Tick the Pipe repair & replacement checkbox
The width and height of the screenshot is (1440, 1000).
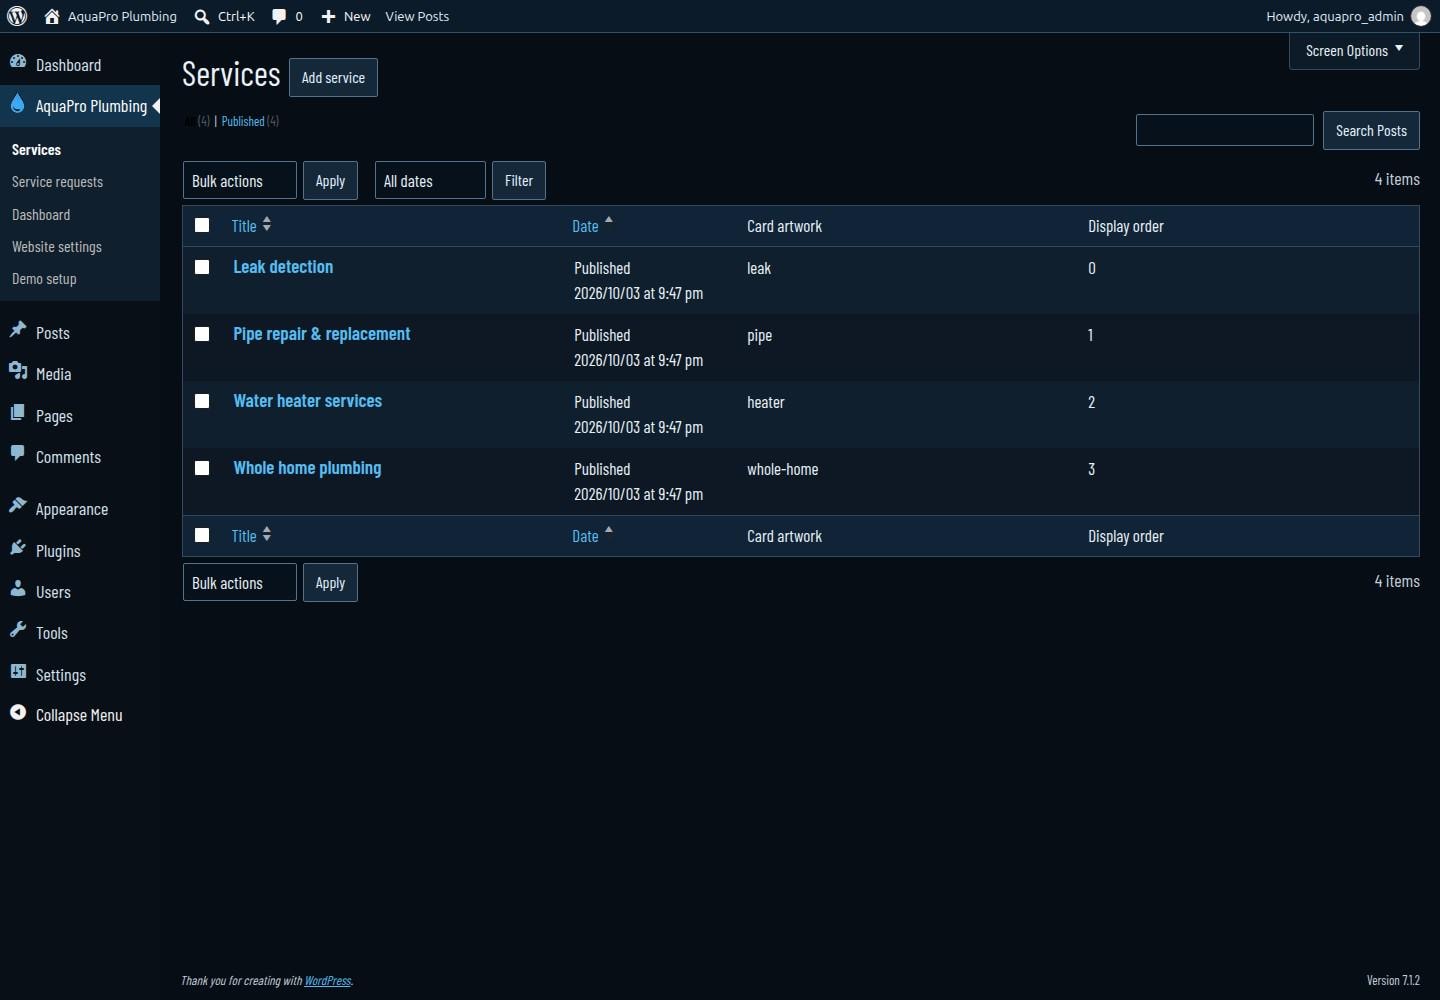point(202,334)
